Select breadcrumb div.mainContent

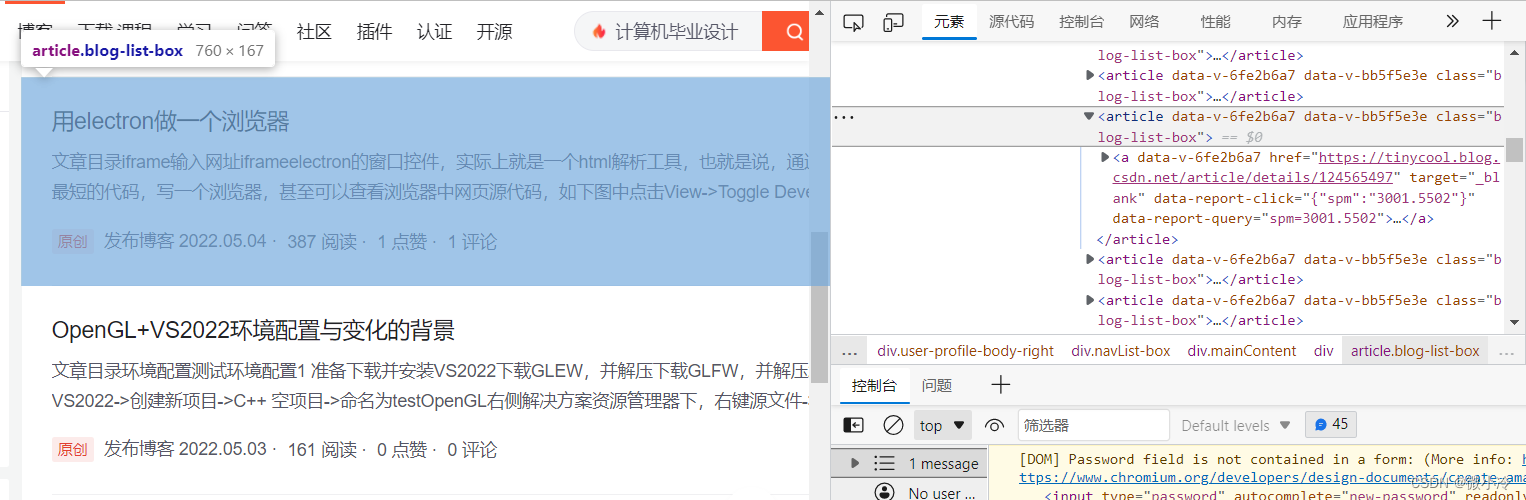coord(1241,351)
